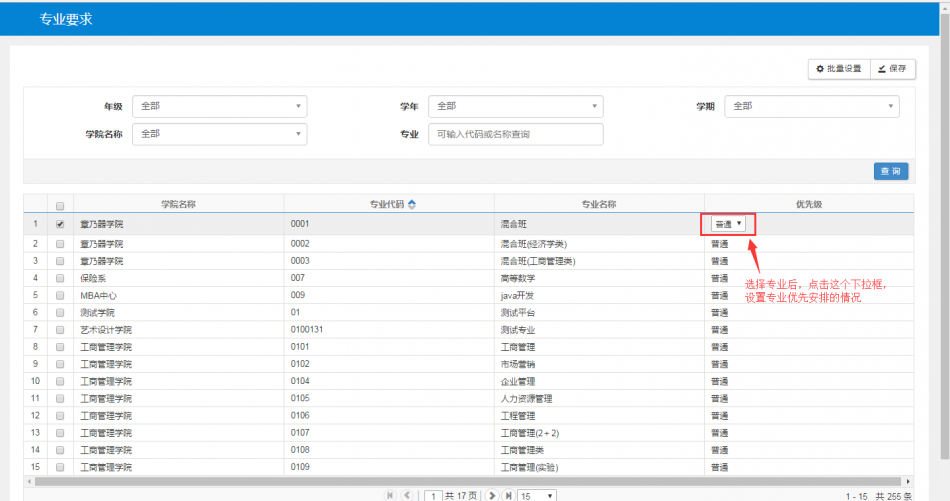This screenshot has height=501, width=950.
Task: Check the checkbox for 保险系 row
Action: (60, 277)
